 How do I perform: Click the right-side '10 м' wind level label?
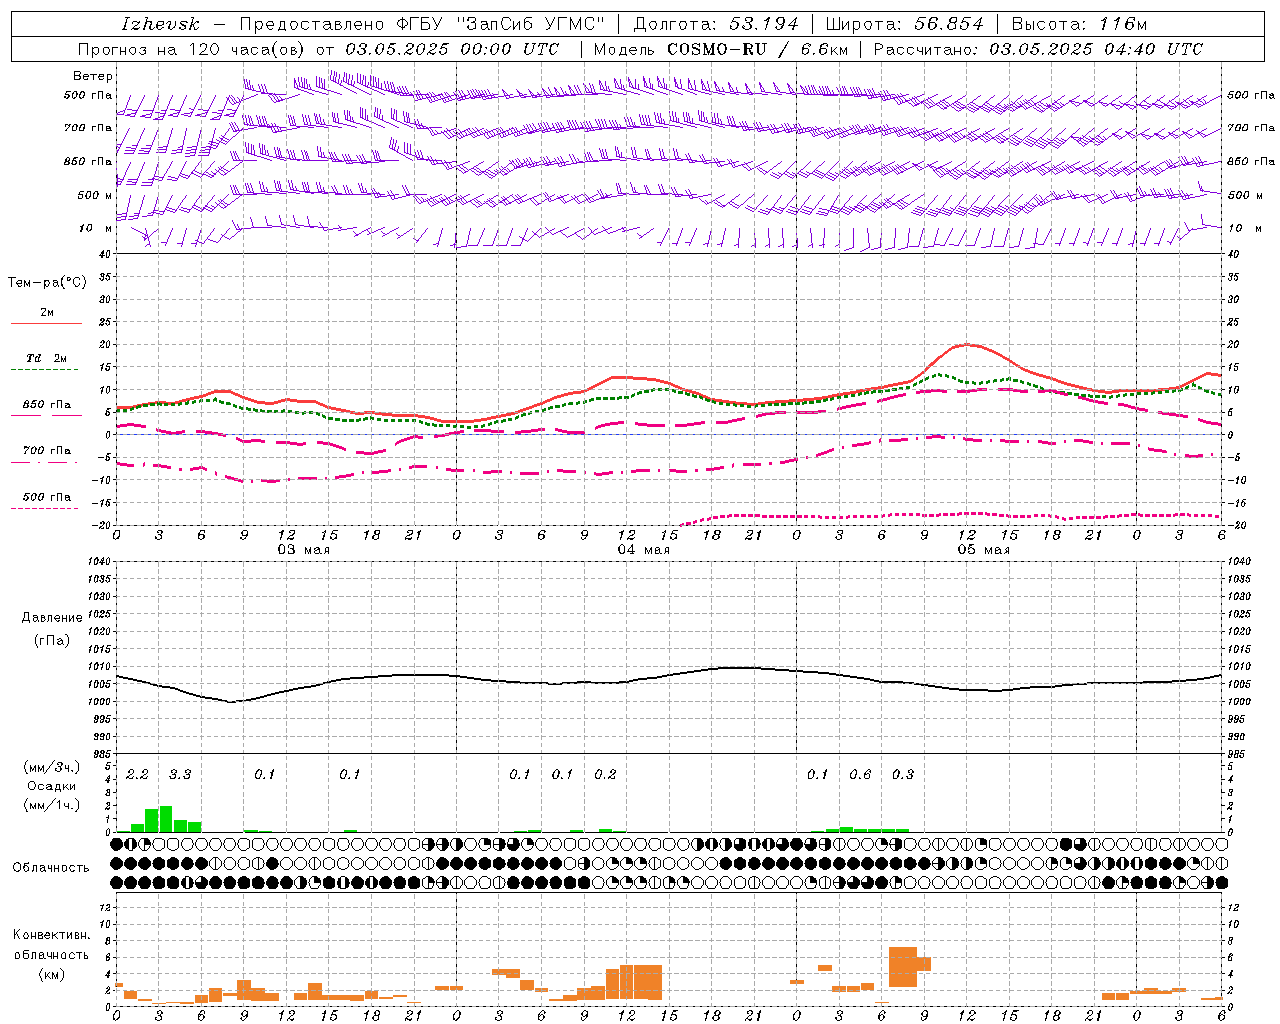pos(1245,228)
